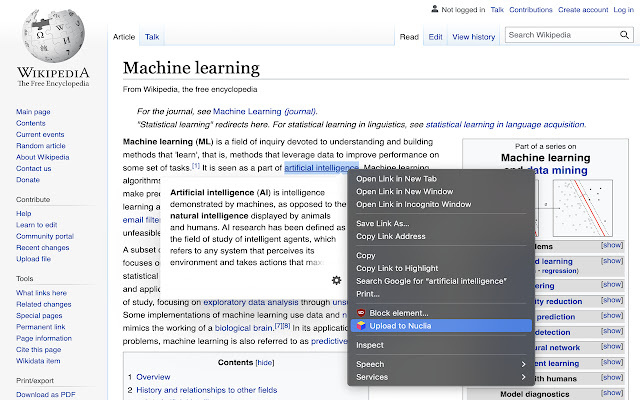
Task: Go to Main page in sidebar
Action: coord(33,112)
